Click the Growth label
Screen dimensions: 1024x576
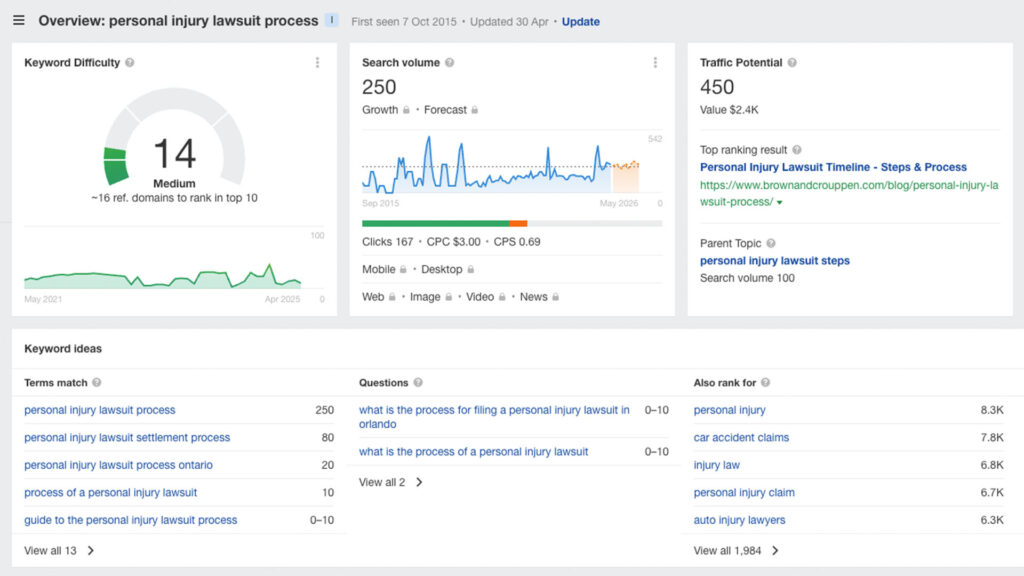[380, 110]
